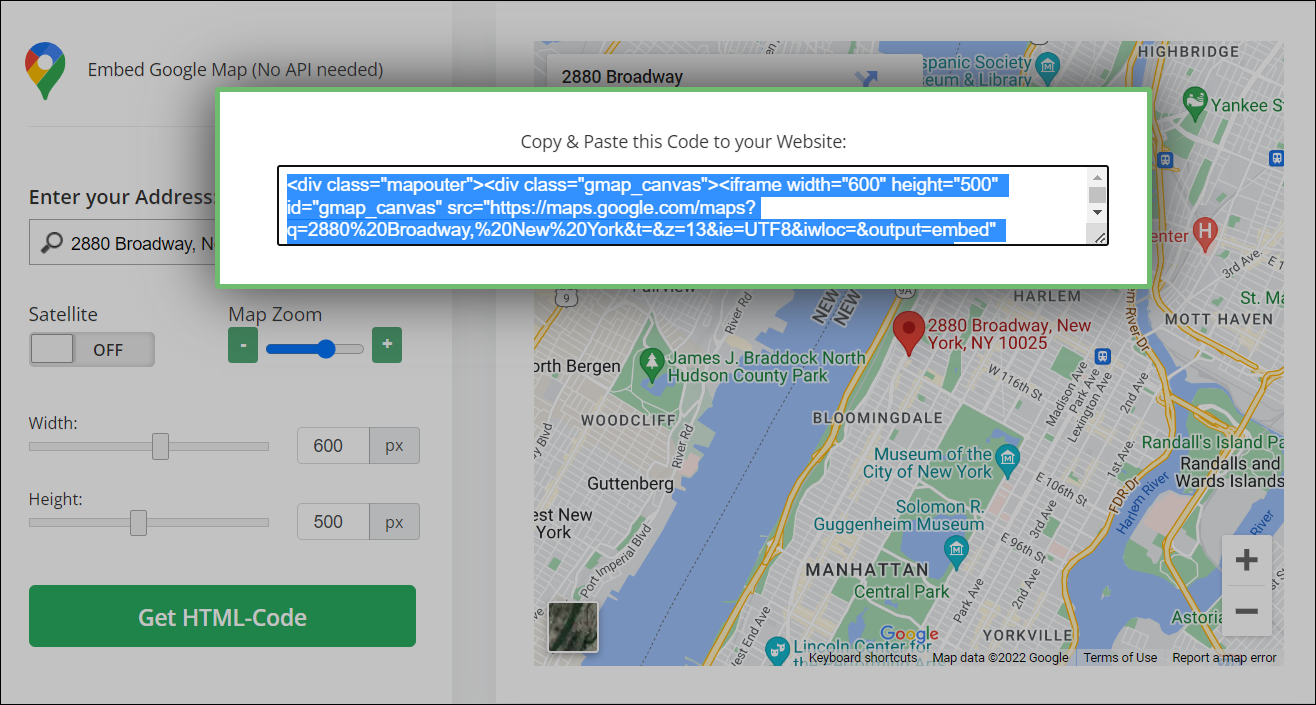1316x705 pixels.
Task: Click the MOTT HAVEN label on map
Action: click(x=1221, y=320)
